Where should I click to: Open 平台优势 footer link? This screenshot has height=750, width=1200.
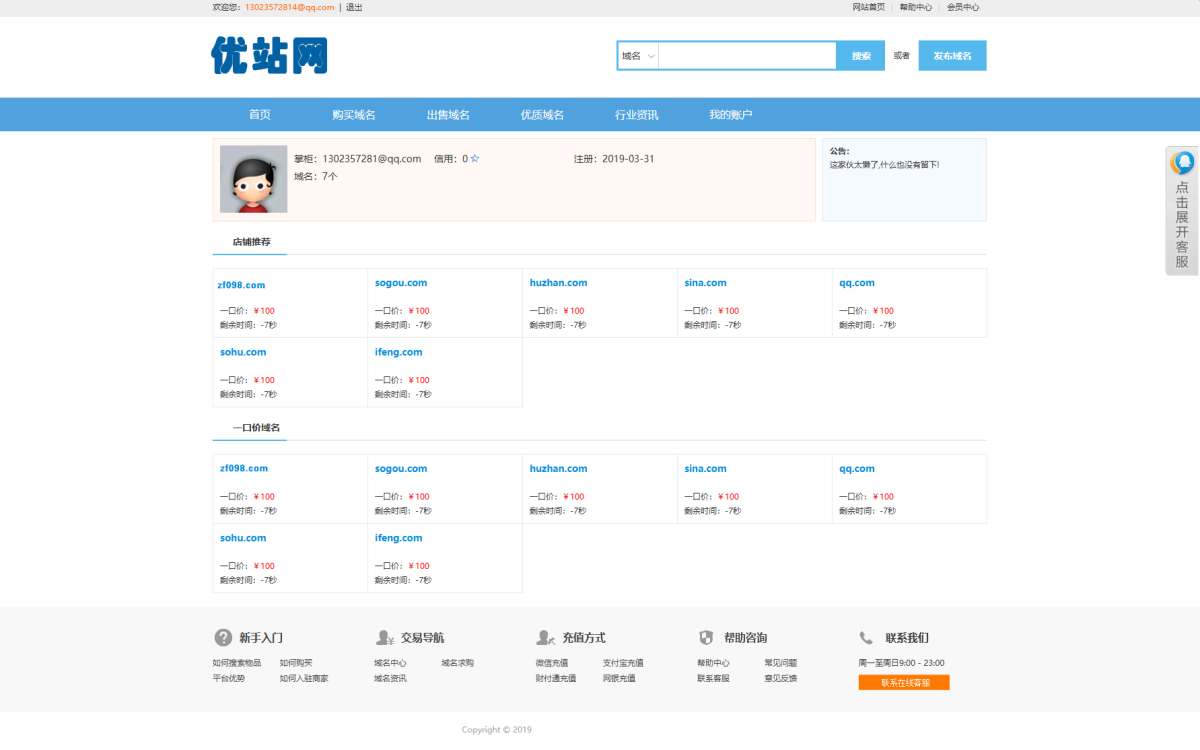228,678
